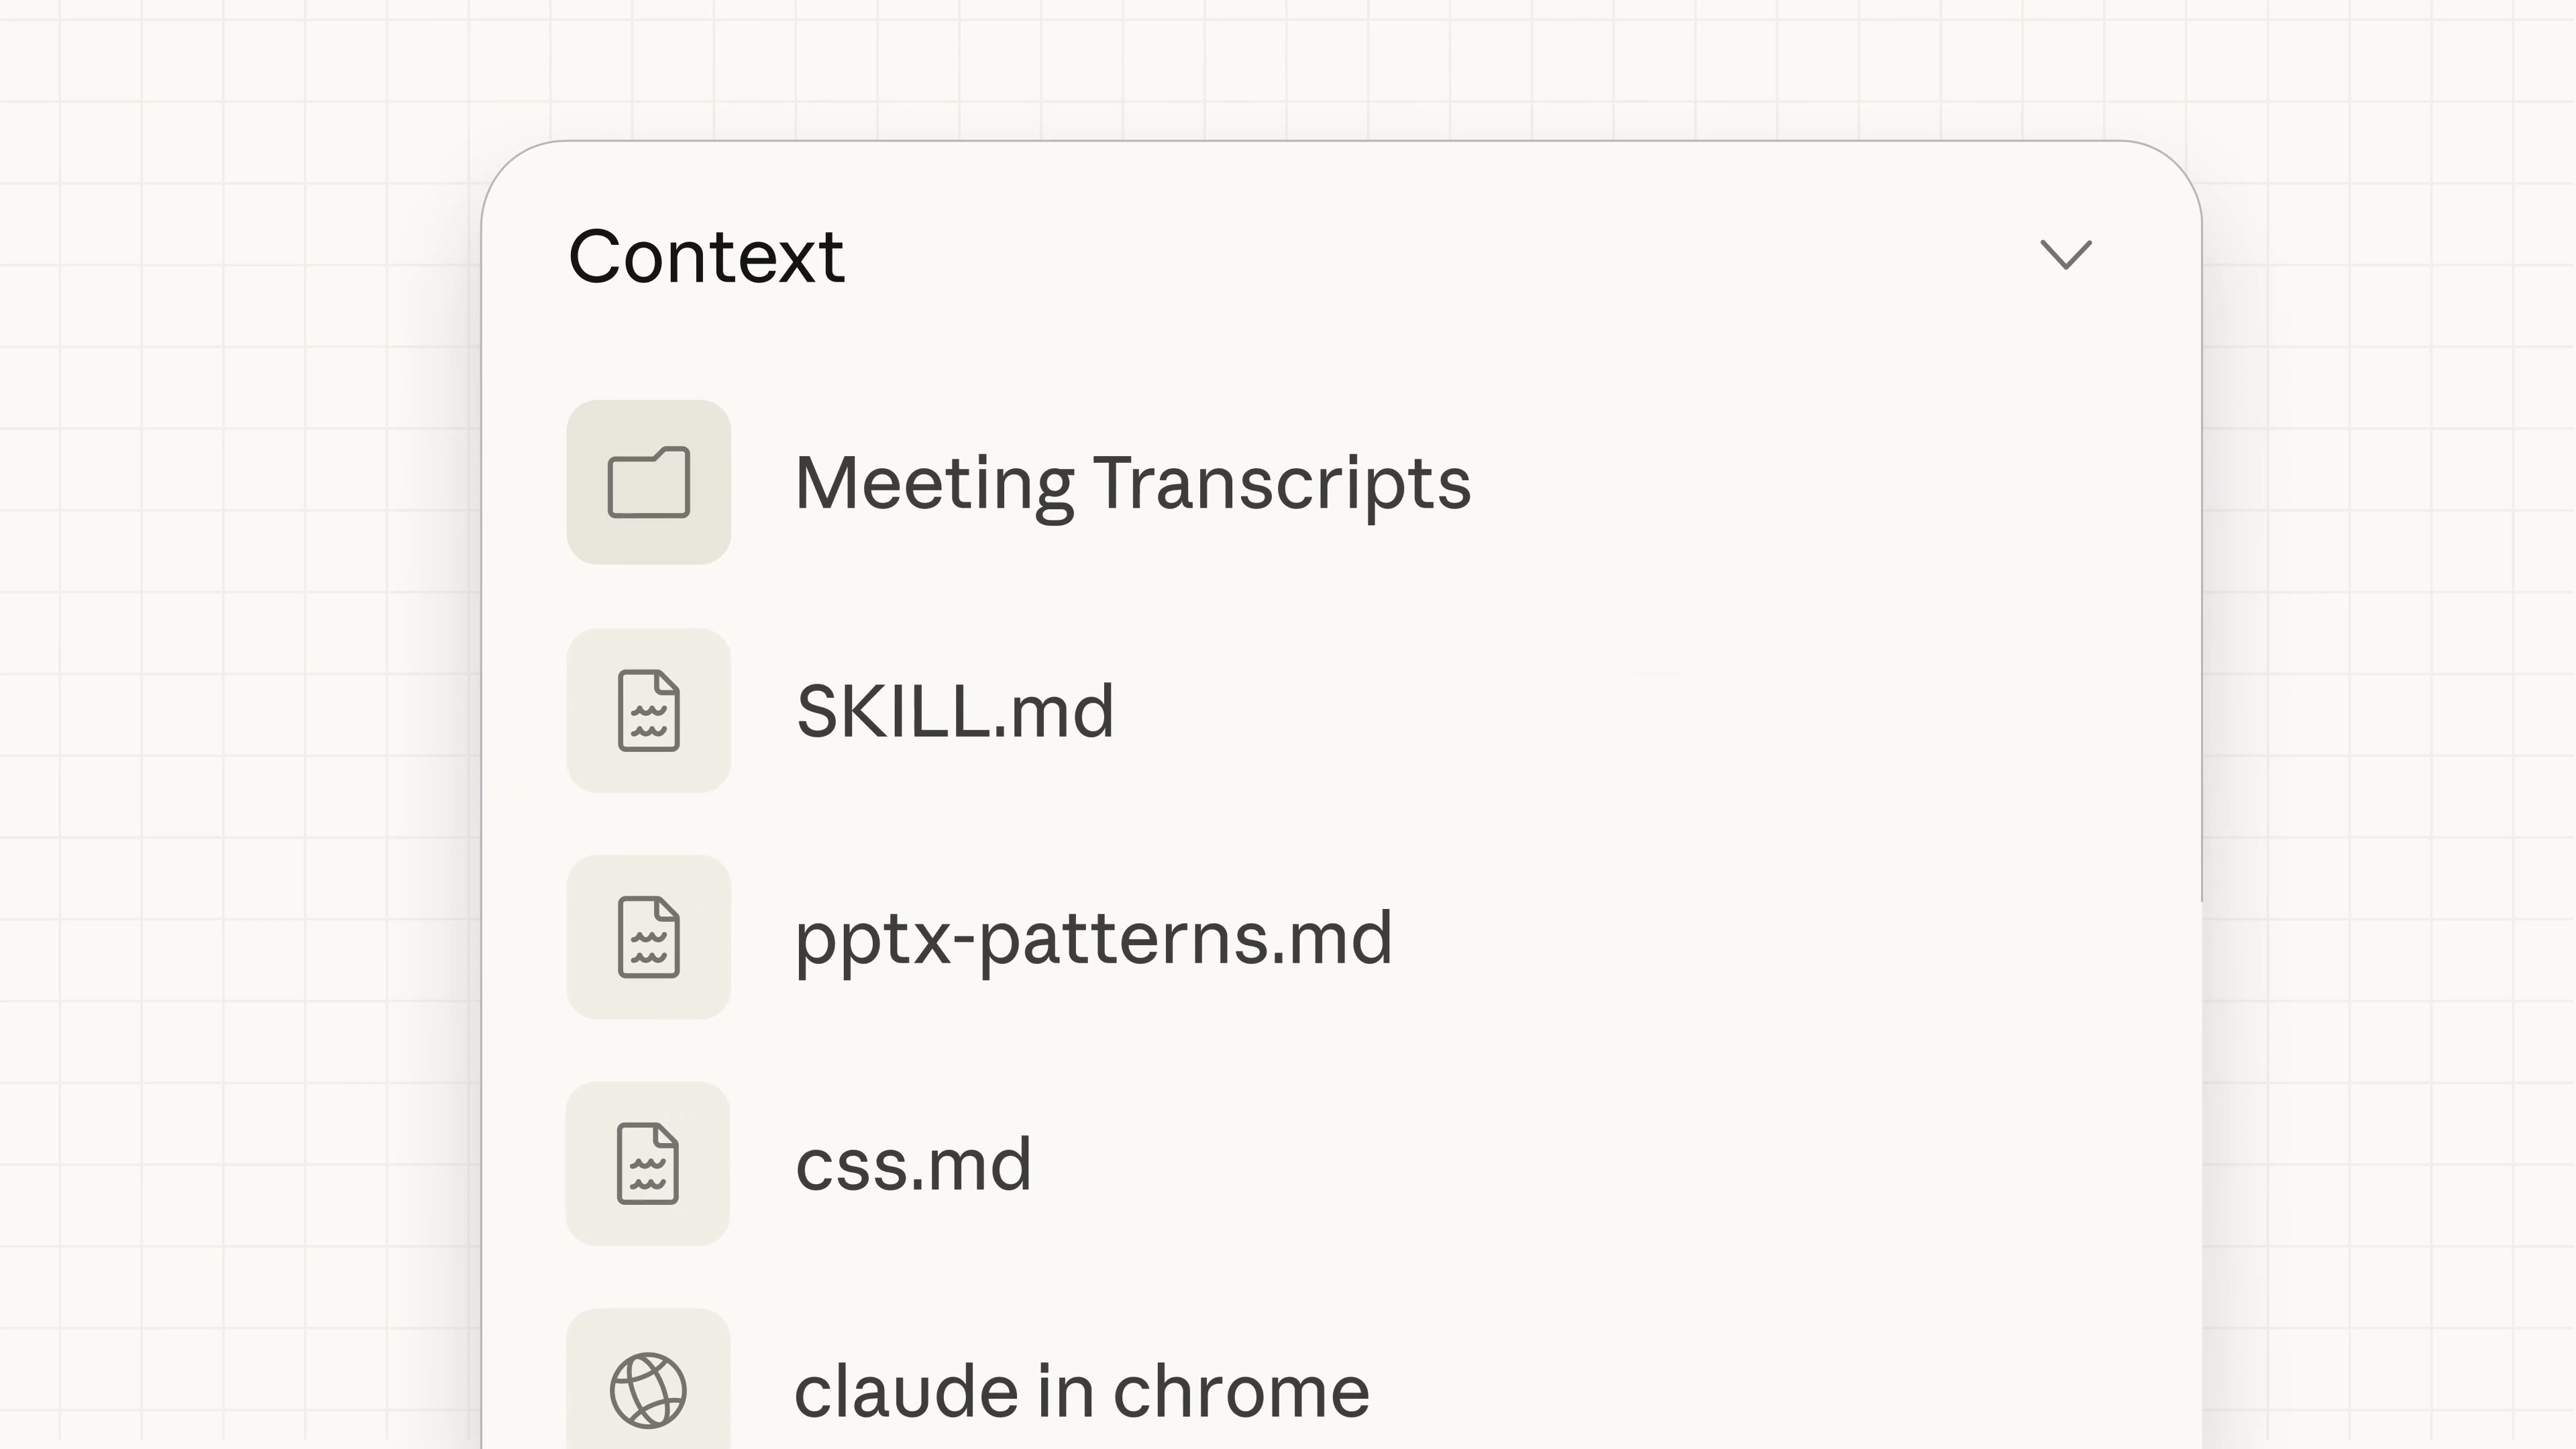Viewport: 2576px width, 1449px height.
Task: Toggle the Context section's down arrow
Action: (2065, 255)
